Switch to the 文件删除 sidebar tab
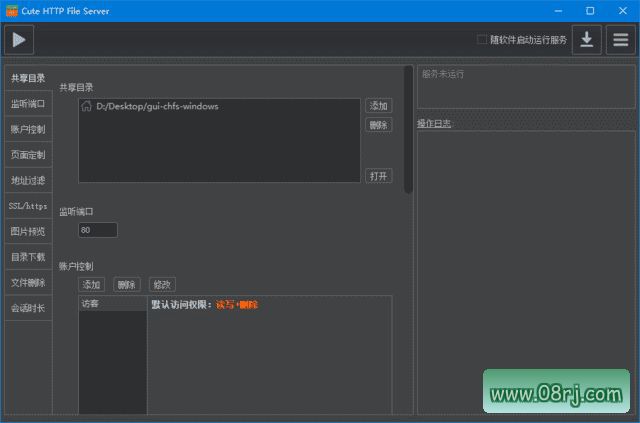The height and width of the screenshot is (423, 640). (28, 283)
